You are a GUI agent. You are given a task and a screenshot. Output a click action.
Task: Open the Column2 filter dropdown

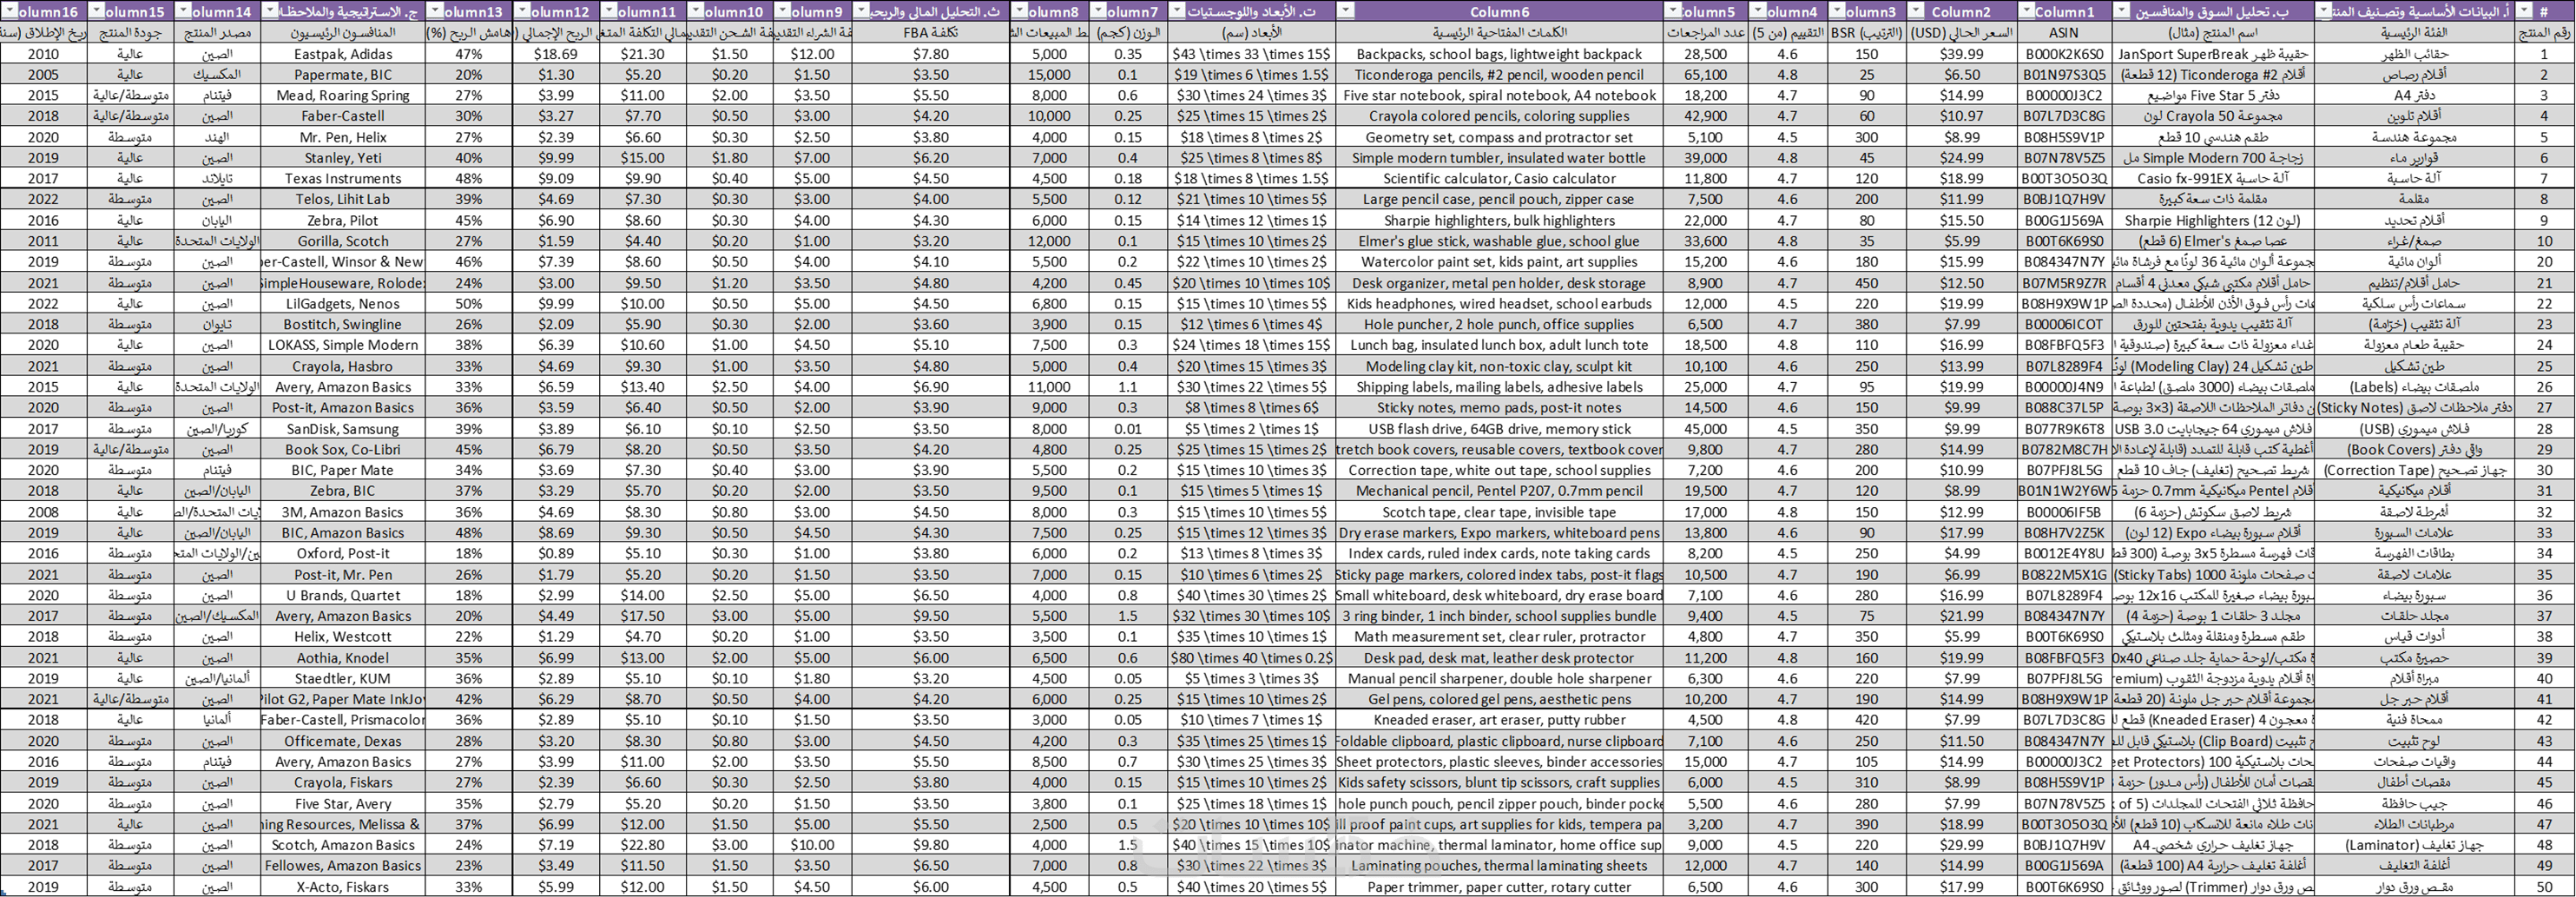click(1916, 11)
